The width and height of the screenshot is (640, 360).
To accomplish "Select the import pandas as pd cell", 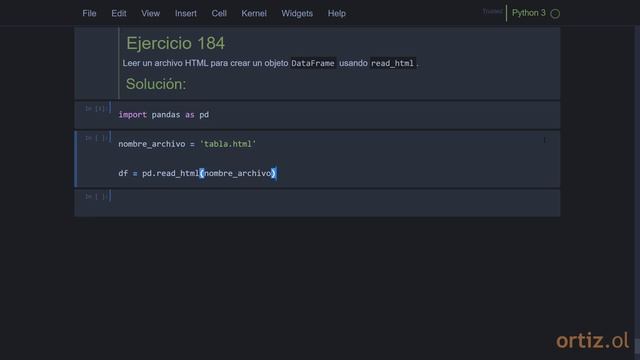I will pyautogui.click(x=317, y=115).
